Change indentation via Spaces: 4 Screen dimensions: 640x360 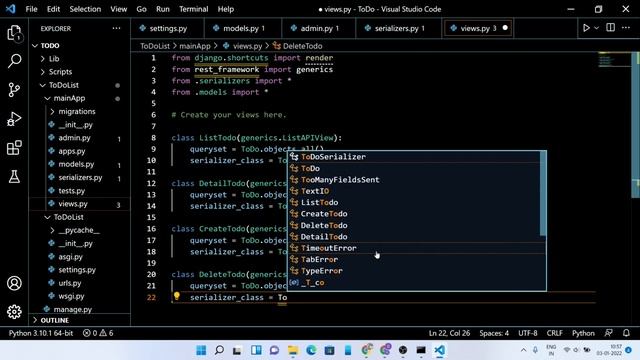(x=494, y=333)
